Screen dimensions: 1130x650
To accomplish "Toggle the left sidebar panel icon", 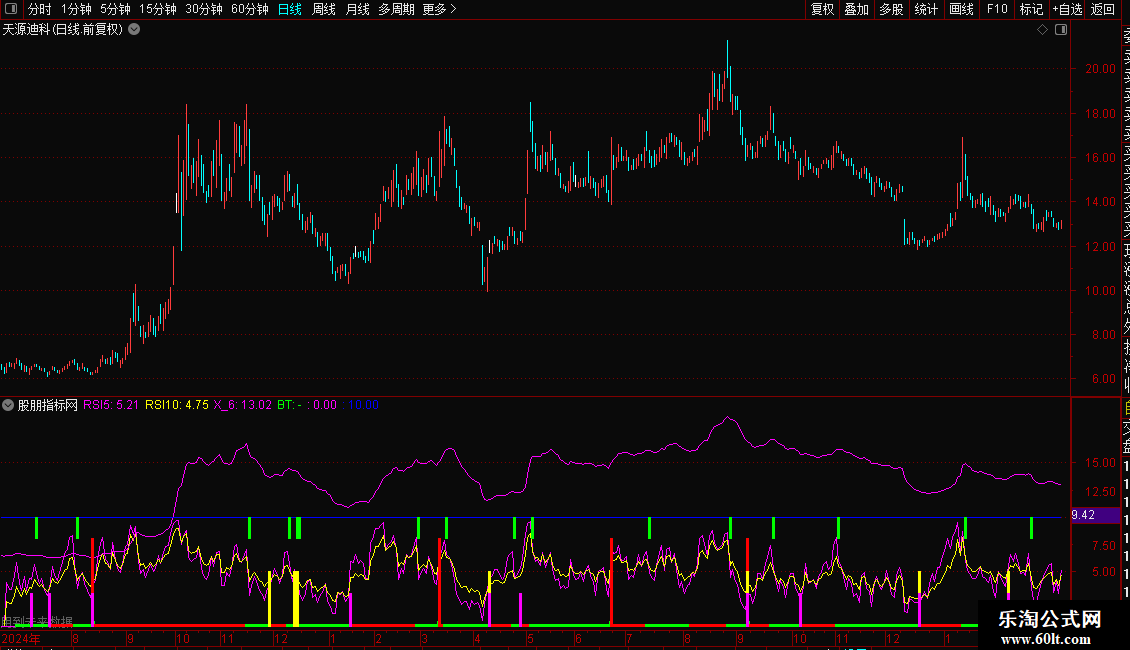I will (x=9, y=9).
